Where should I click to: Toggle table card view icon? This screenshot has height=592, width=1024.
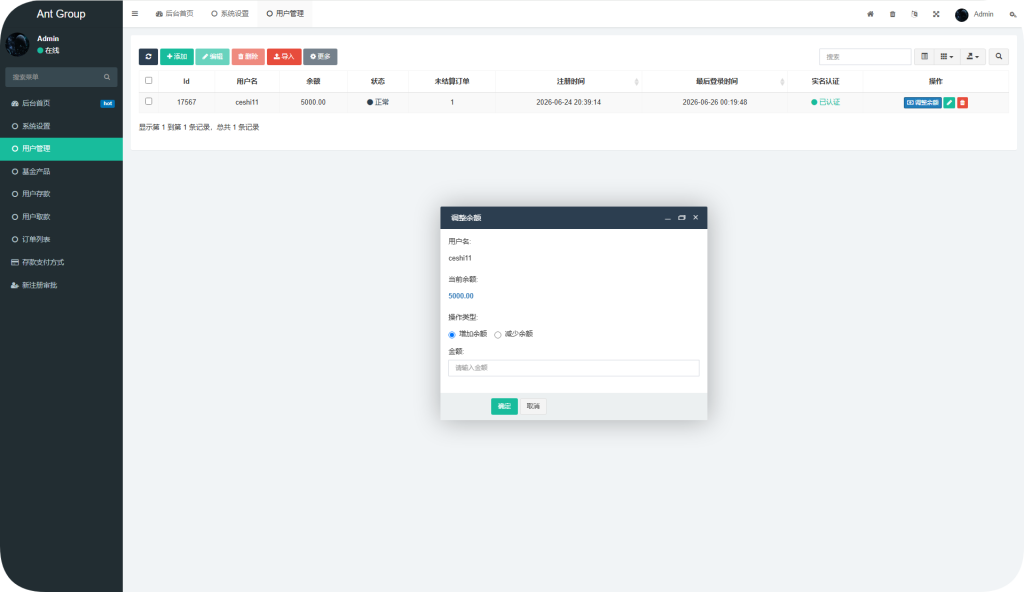924,57
